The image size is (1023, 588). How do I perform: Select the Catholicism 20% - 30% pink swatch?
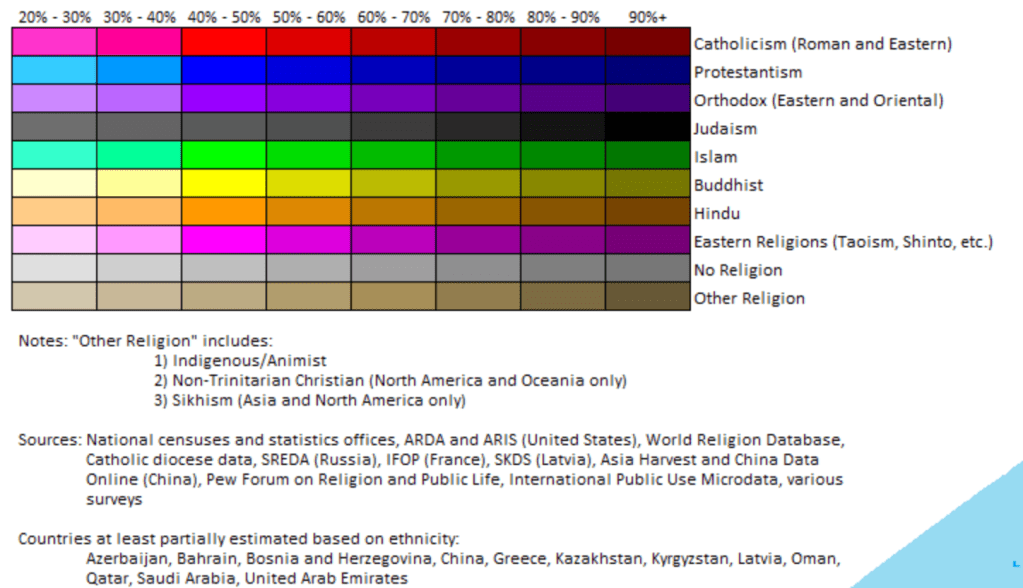[x=54, y=43]
